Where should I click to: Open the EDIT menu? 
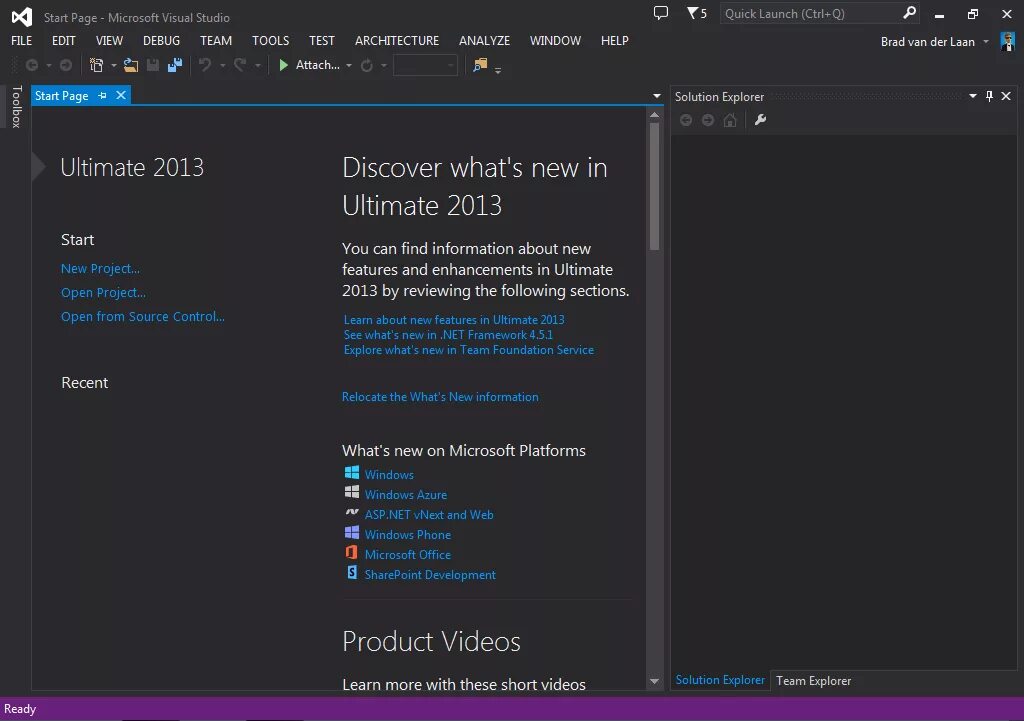[x=63, y=40]
